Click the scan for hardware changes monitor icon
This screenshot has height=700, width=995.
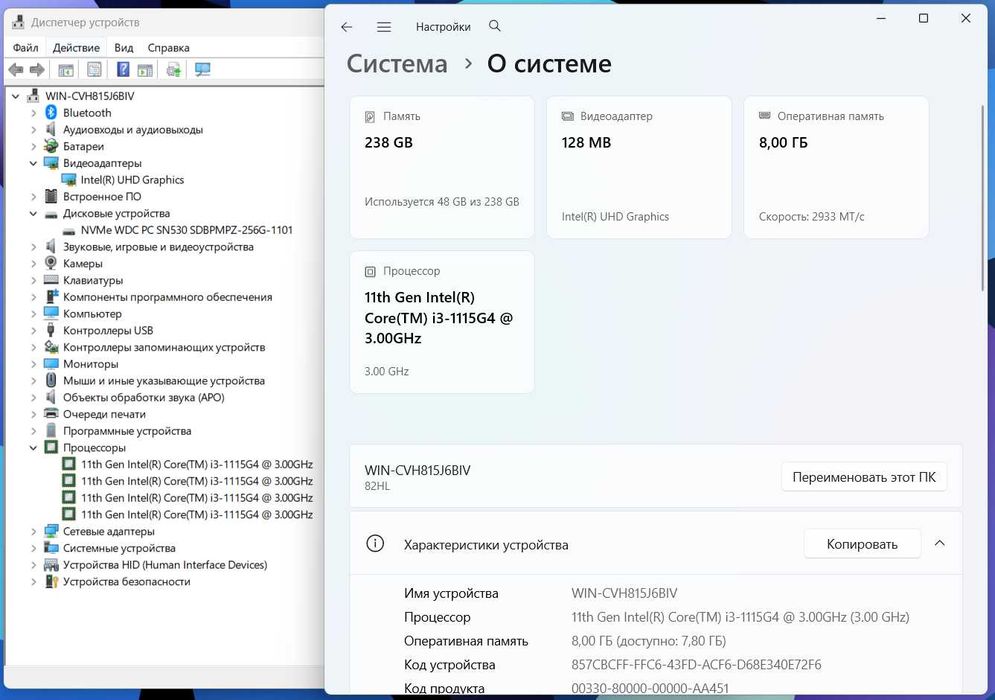click(x=202, y=70)
